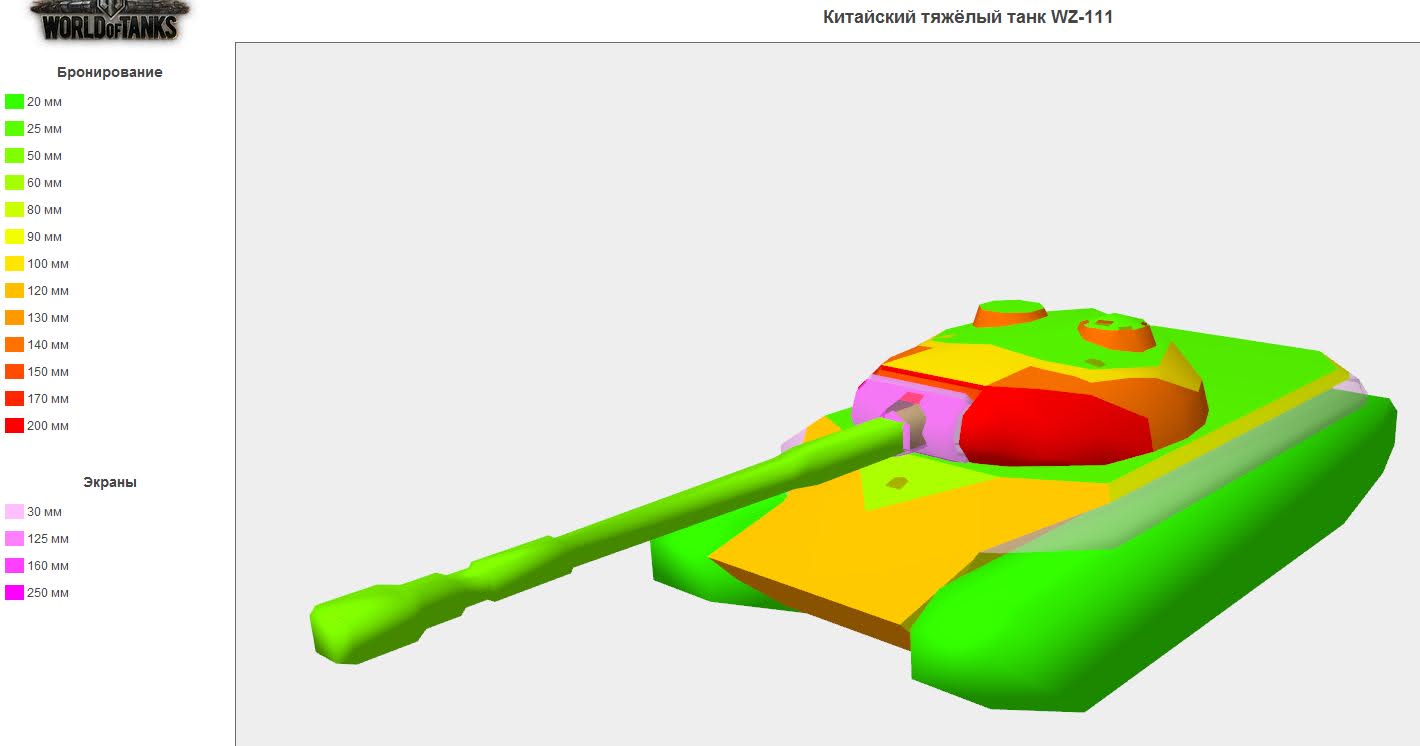Click the '125 мм' screens label
This screenshot has width=1420, height=746.
pyautogui.click(x=48, y=539)
